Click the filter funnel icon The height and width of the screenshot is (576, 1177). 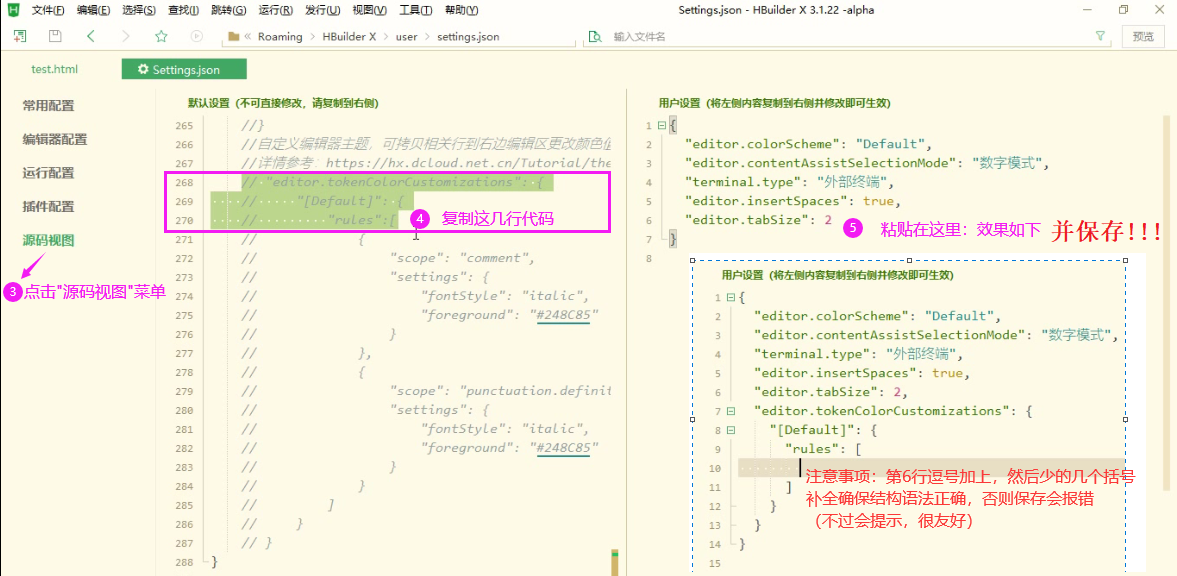tap(1100, 36)
